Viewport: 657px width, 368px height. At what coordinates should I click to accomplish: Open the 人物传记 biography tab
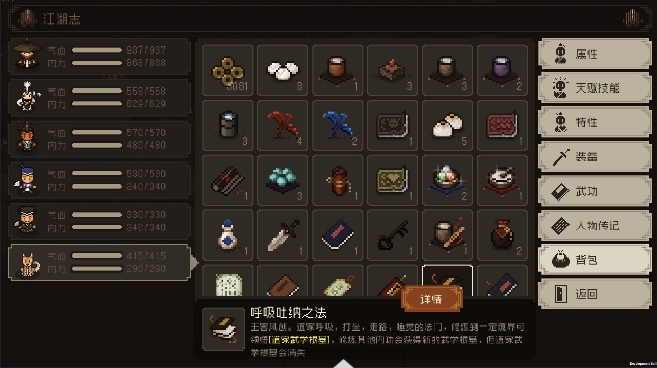click(x=595, y=226)
